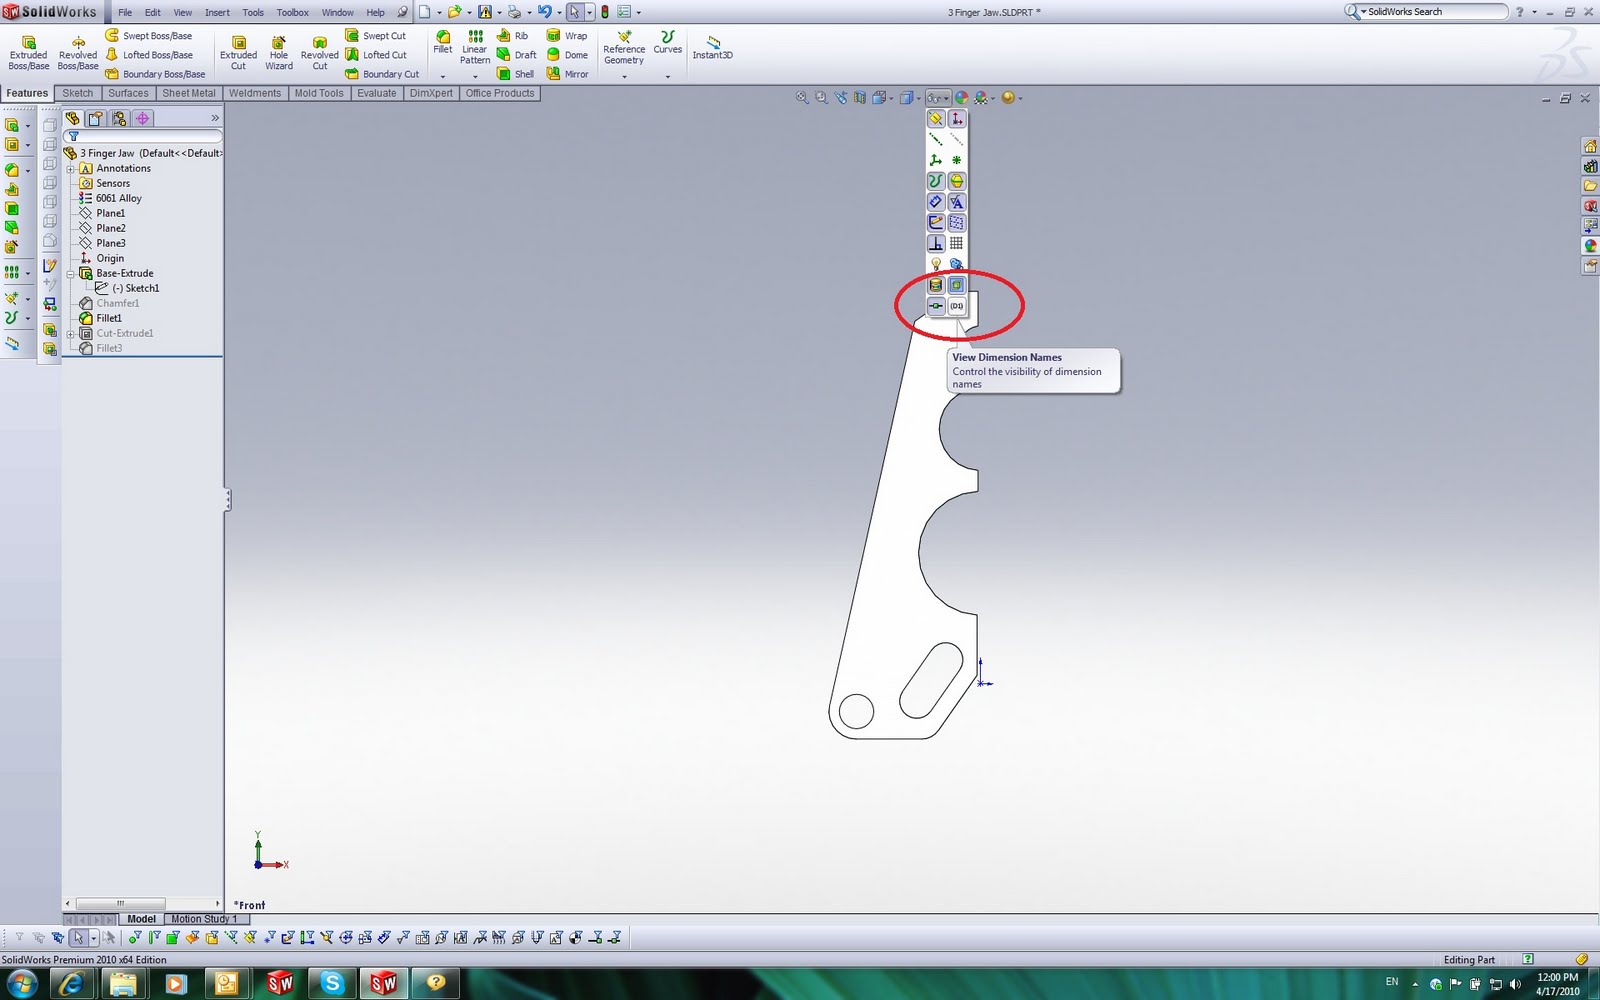This screenshot has height=1000, width=1600.
Task: Open Windows Explorer folder on taskbar
Action: 123,983
